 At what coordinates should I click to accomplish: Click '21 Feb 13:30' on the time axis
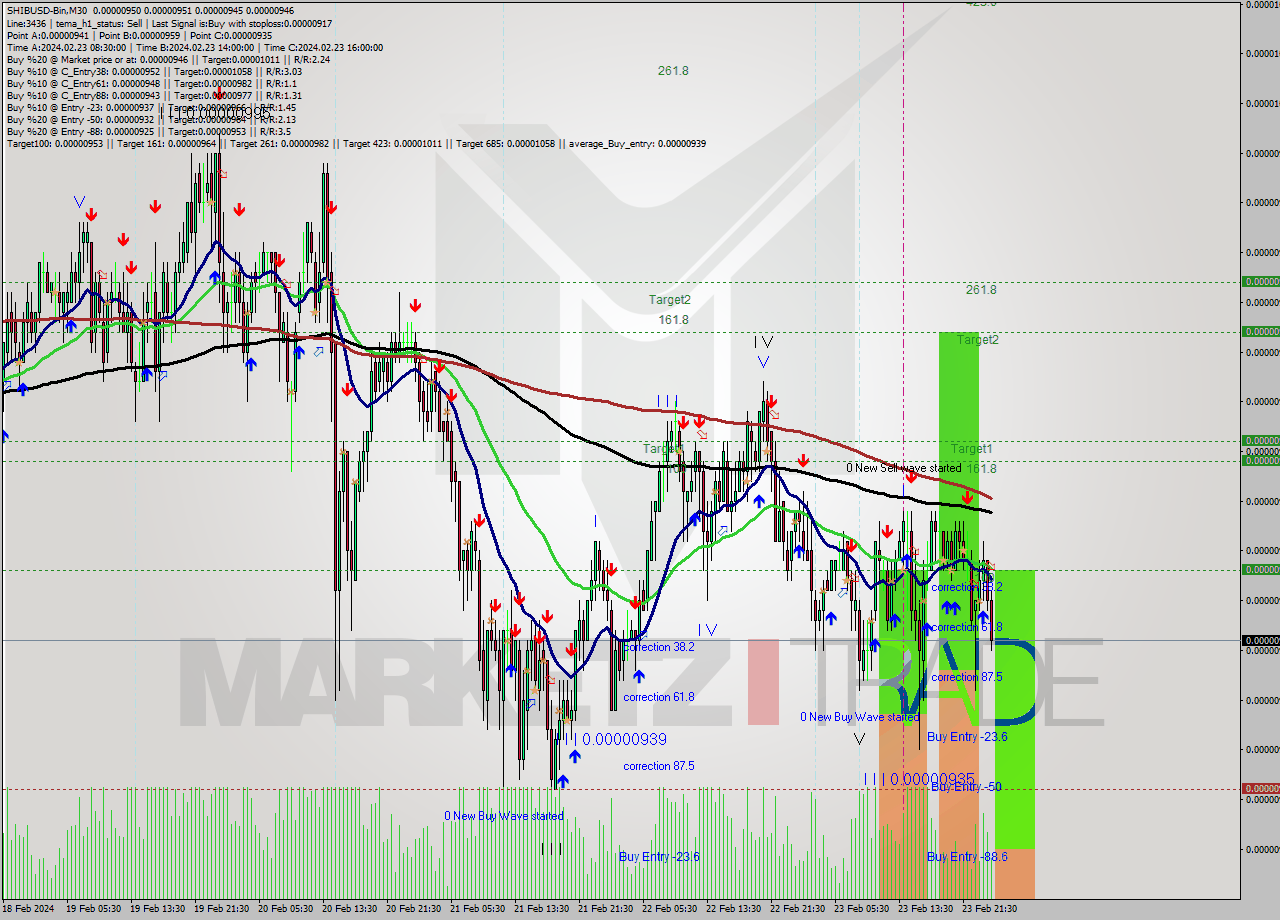click(x=540, y=909)
